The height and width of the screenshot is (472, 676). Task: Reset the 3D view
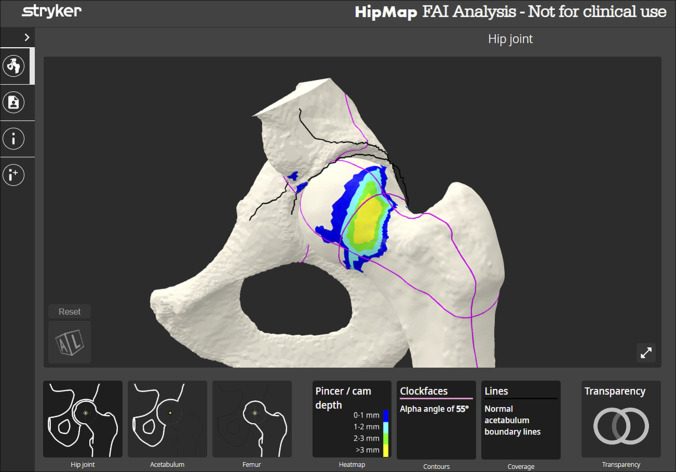pyautogui.click(x=70, y=312)
